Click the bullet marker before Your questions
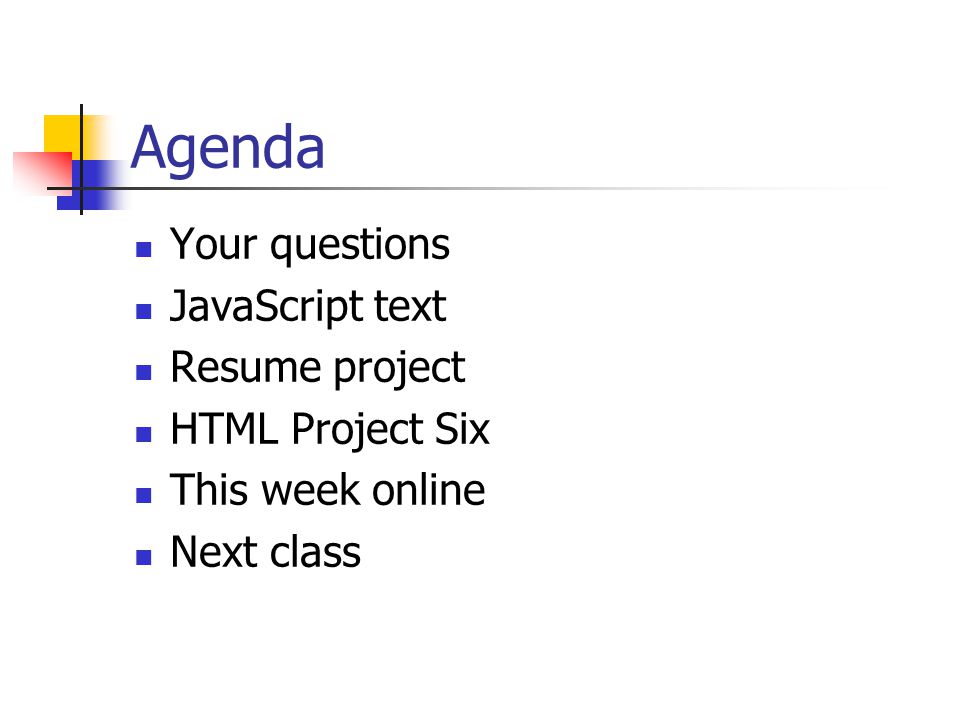This screenshot has height=720, width=960. point(143,250)
